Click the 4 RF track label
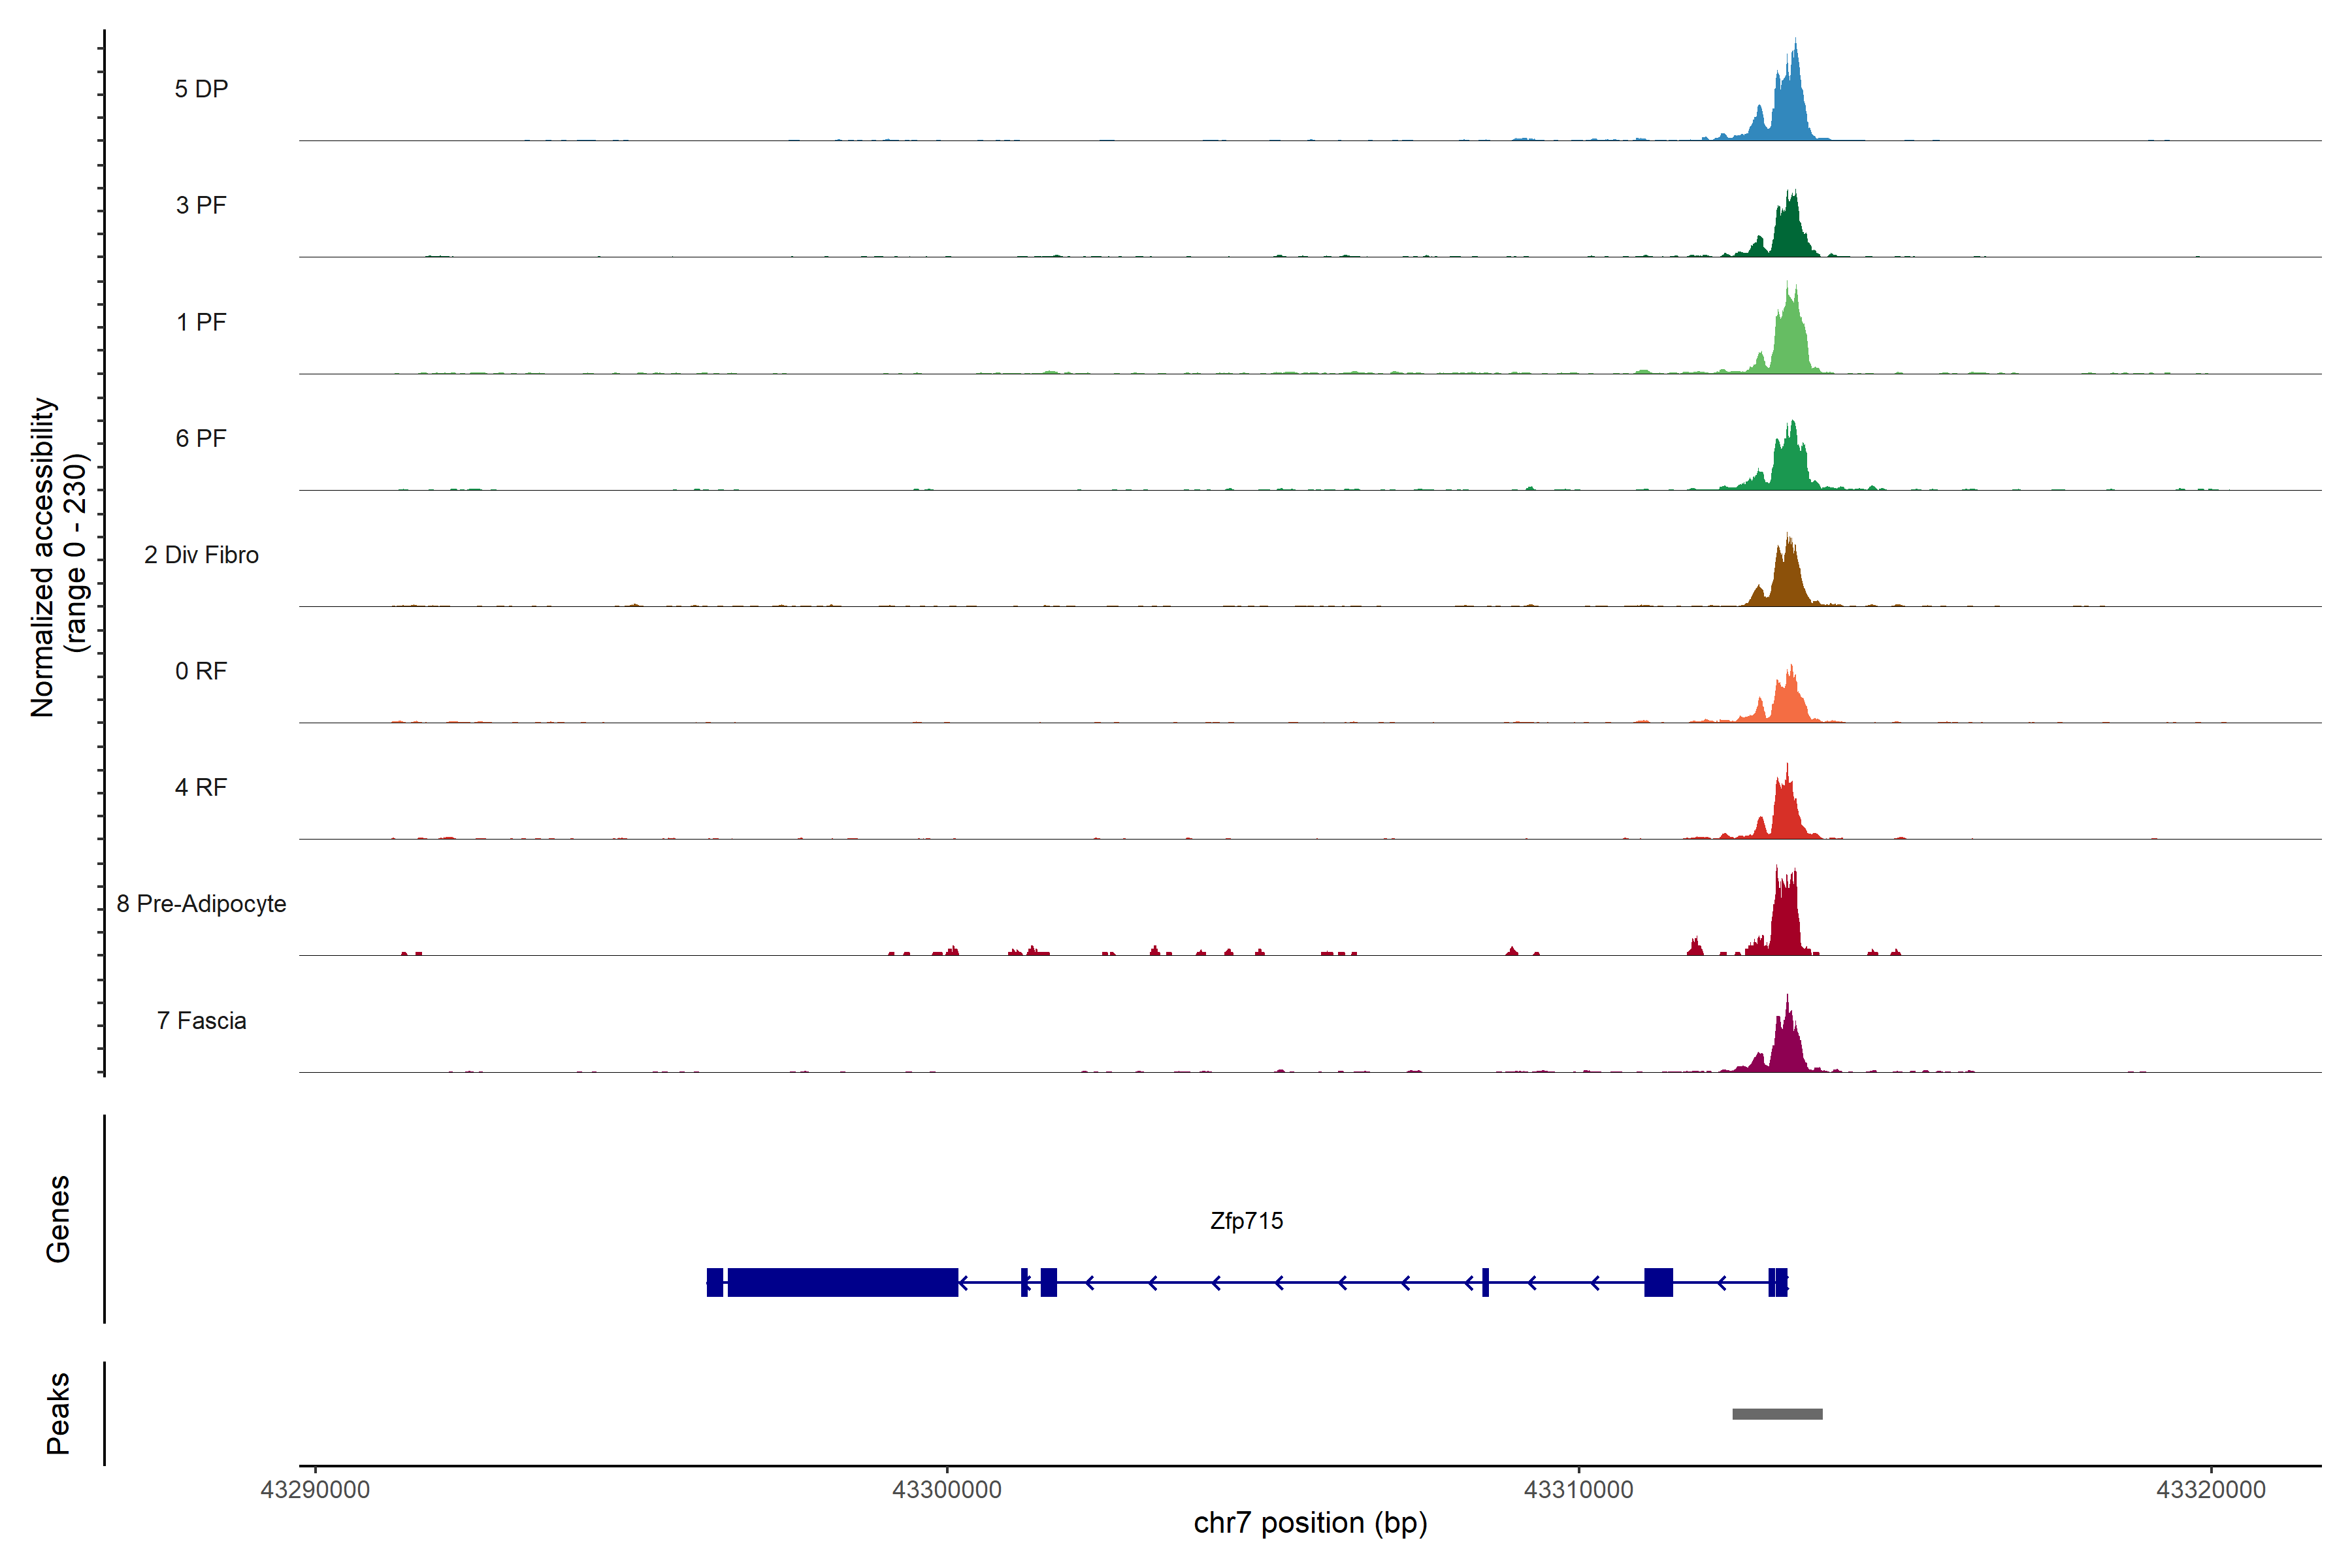This screenshot has width=2352, height=1568. point(201,787)
